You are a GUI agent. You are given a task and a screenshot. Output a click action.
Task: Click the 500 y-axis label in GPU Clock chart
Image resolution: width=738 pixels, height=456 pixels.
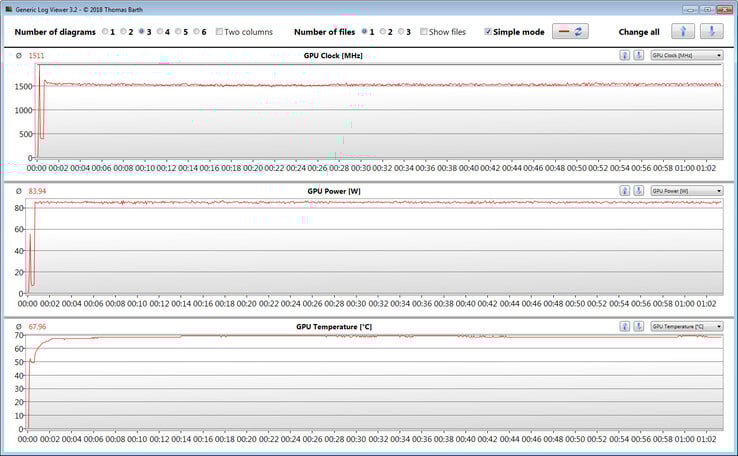pyautogui.click(x=25, y=134)
